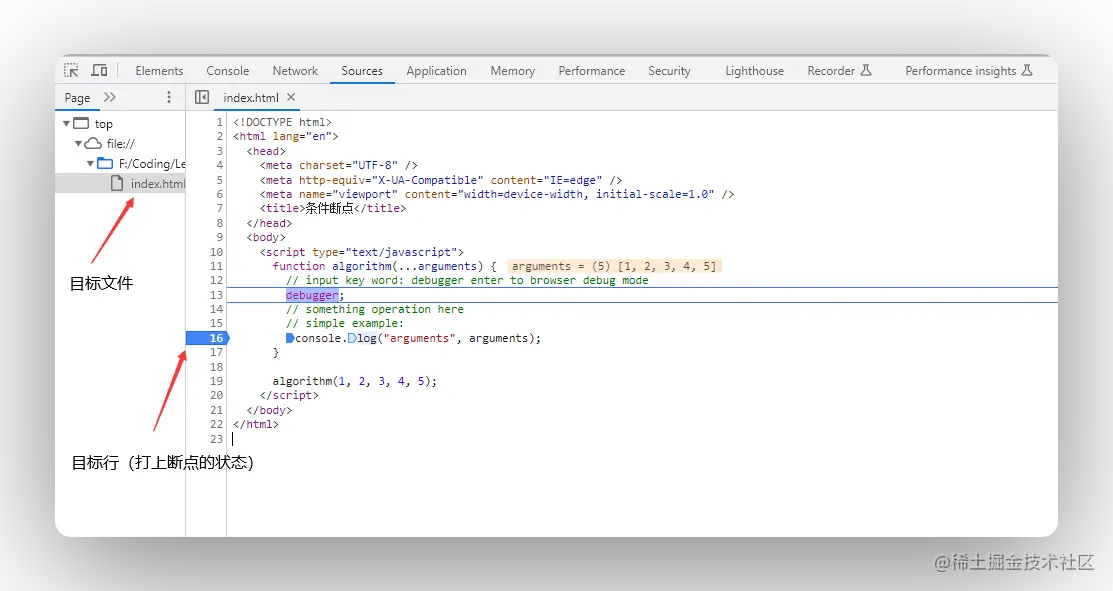Viewport: 1113px width, 591px height.
Task: Click the "// simple example:" comment
Action: [345, 324]
